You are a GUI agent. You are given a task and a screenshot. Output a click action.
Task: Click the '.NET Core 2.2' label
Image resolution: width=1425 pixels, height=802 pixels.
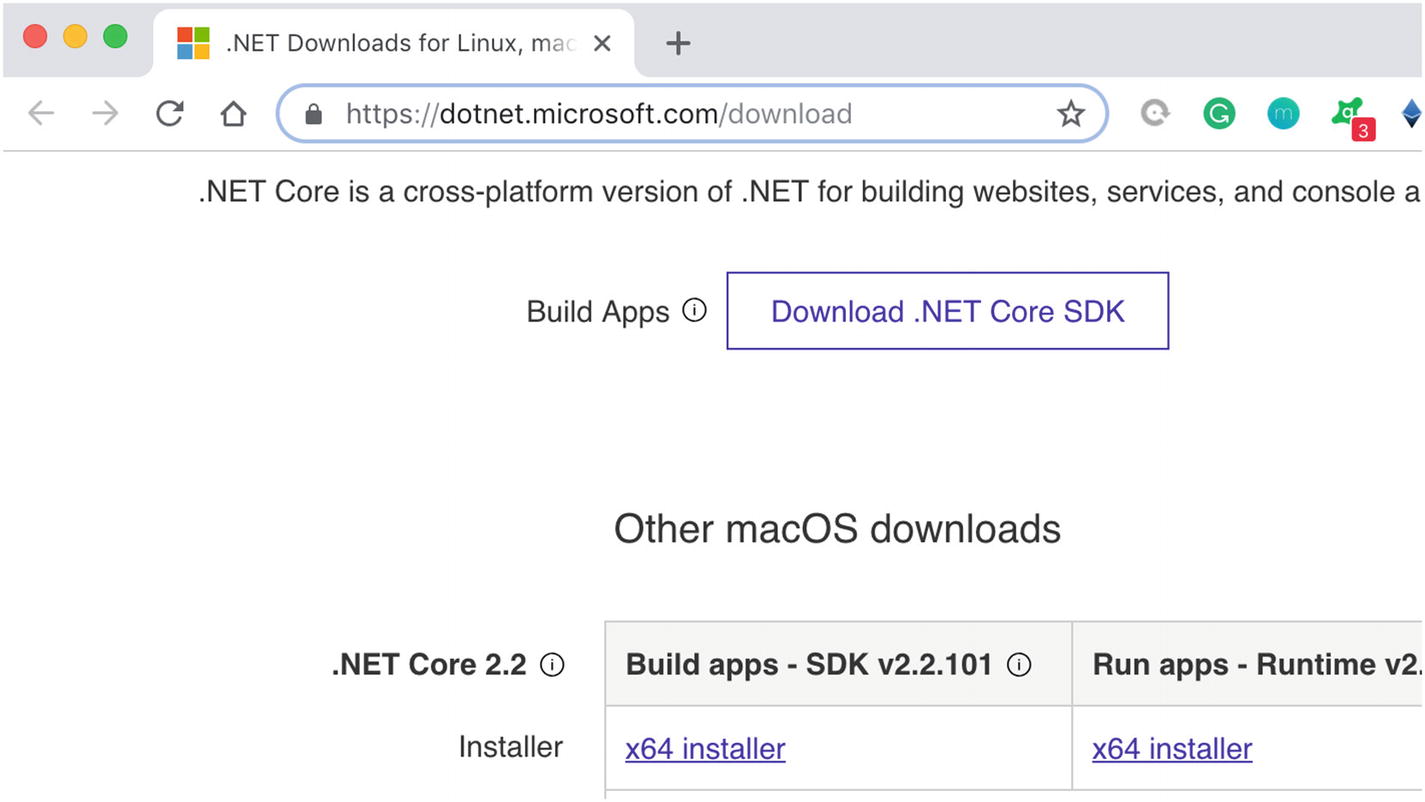[429, 664]
